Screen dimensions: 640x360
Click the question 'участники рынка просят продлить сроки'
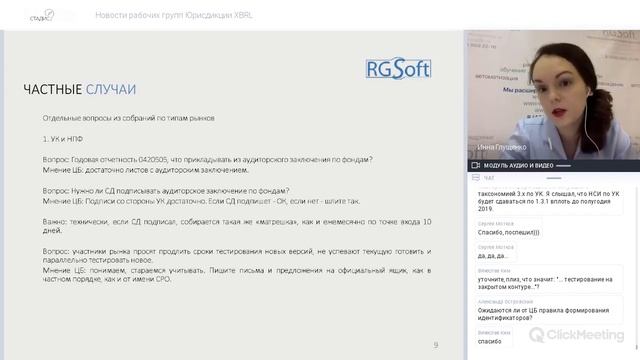tap(237, 256)
